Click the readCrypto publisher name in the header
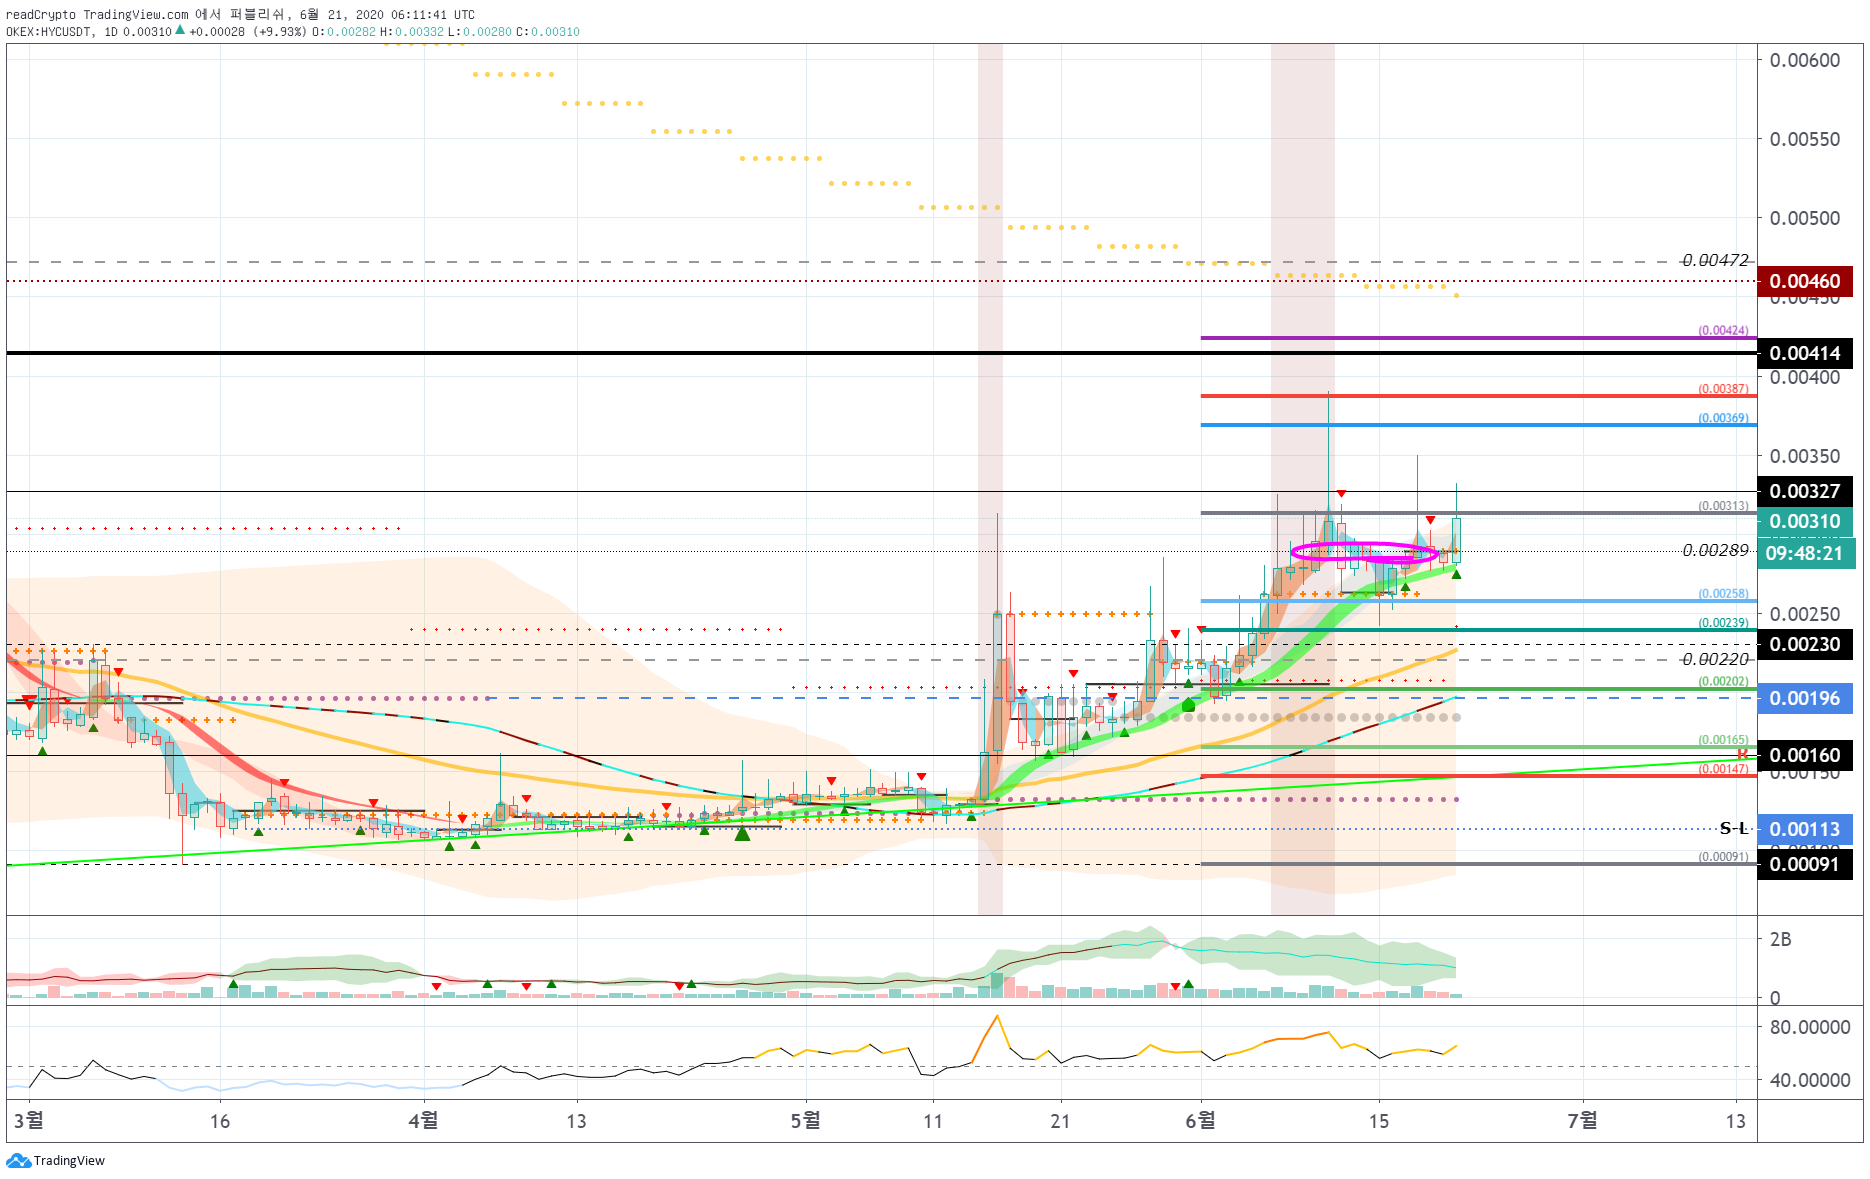Viewport: 1870px width, 1179px height. pos(41,15)
